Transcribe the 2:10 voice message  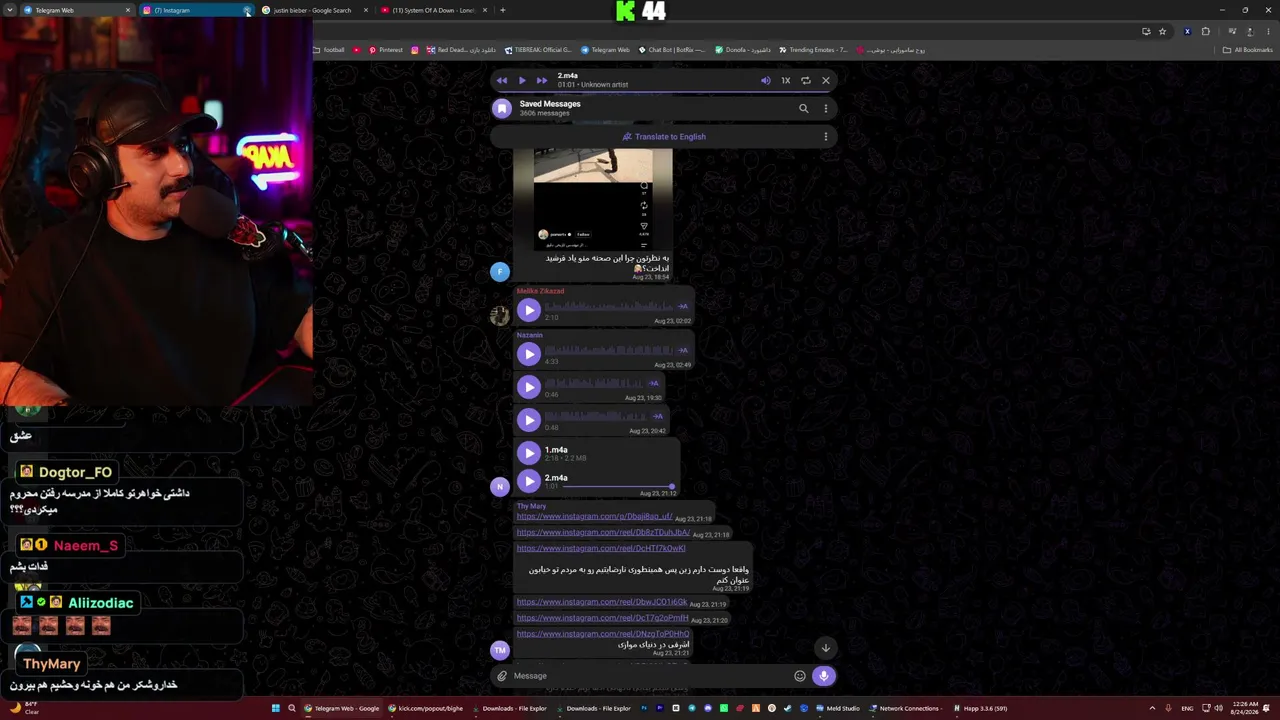(x=683, y=306)
